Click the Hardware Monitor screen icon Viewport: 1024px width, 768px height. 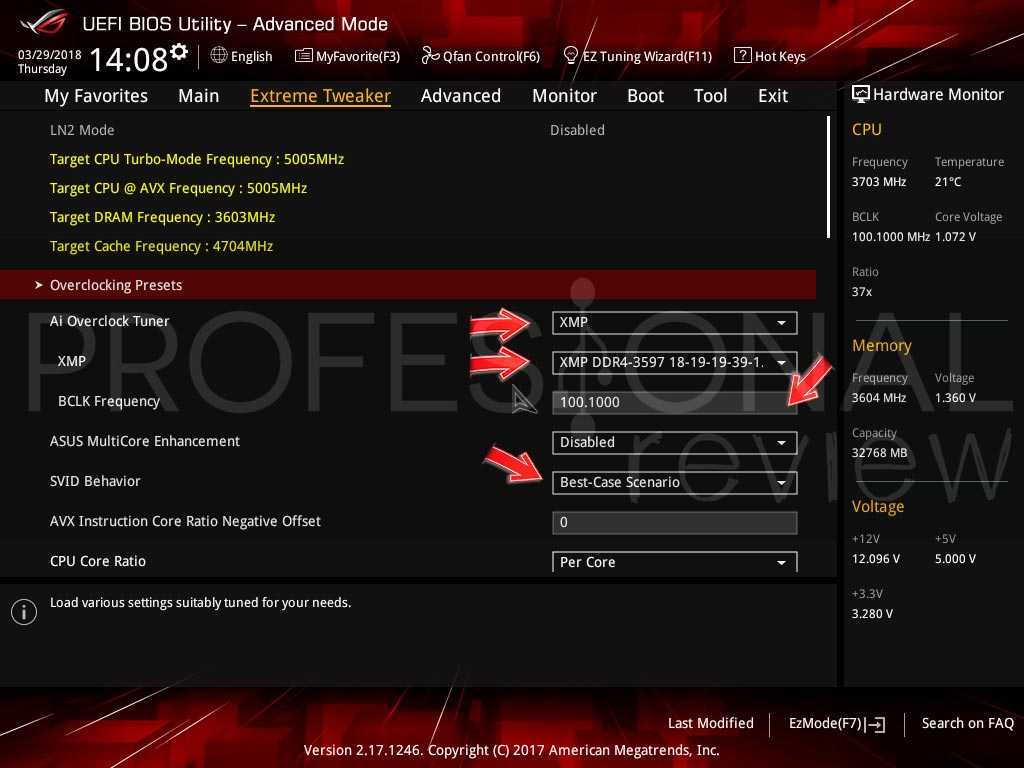pos(861,94)
